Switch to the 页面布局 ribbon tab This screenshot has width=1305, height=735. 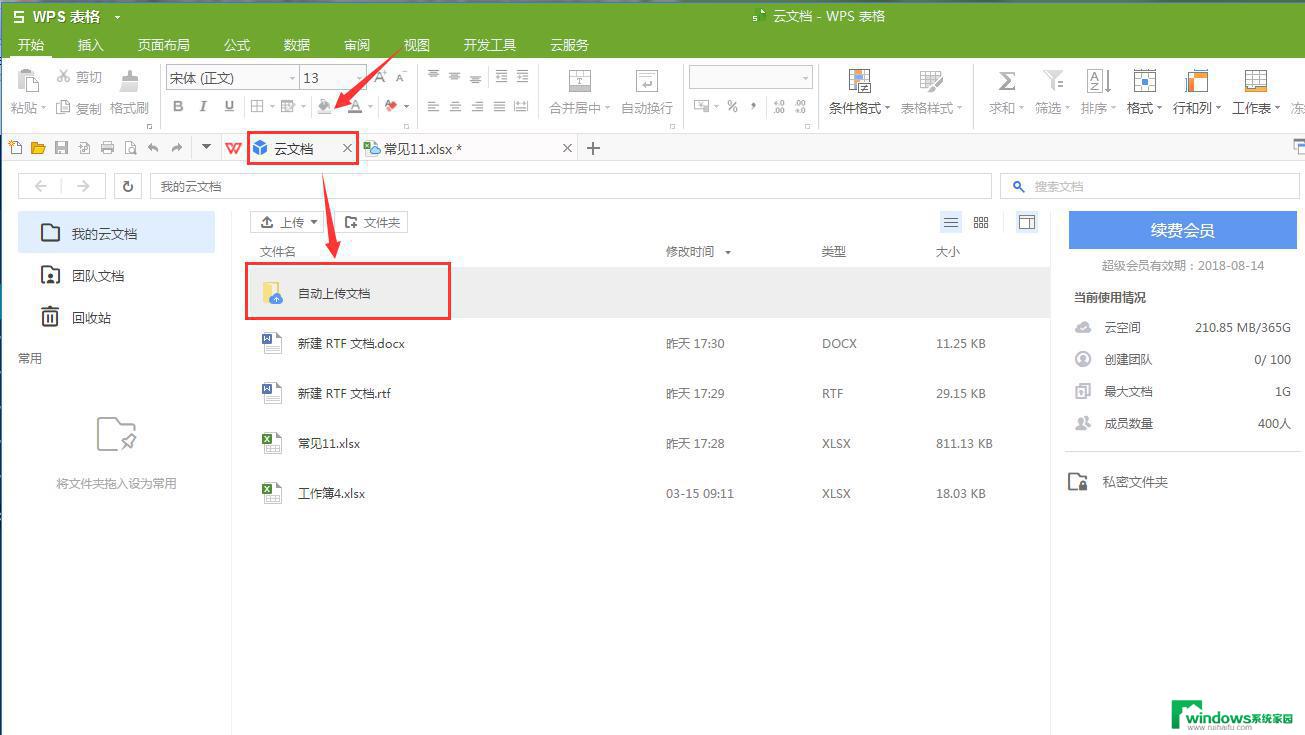coord(164,45)
